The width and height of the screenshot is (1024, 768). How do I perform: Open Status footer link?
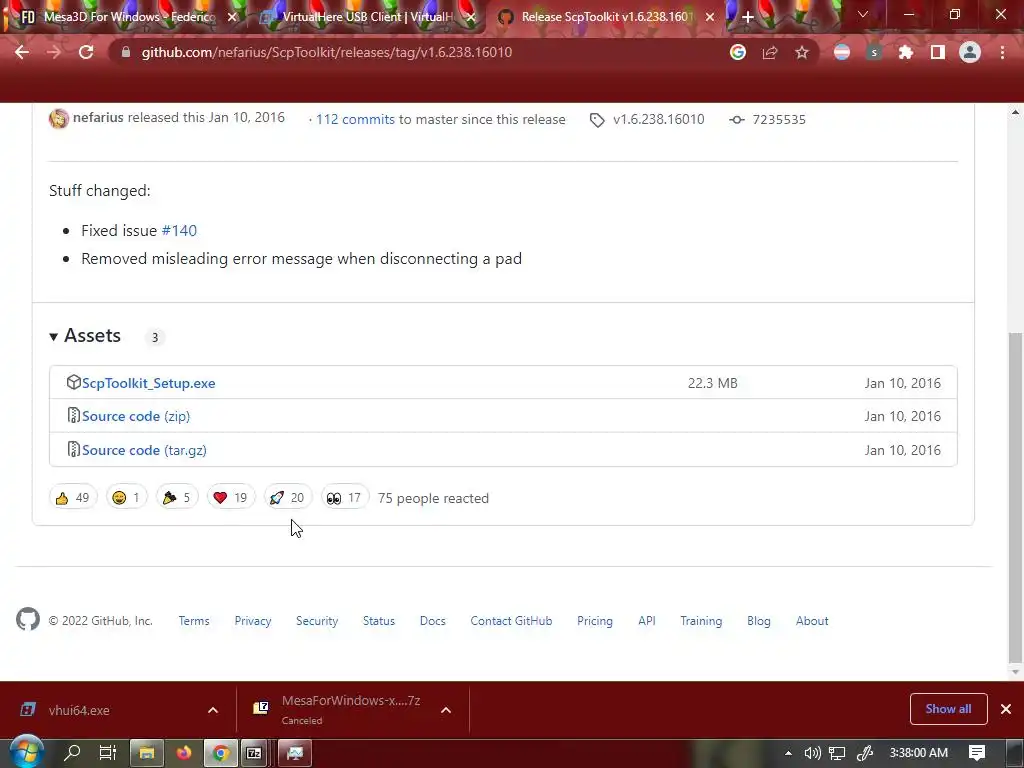[379, 621]
